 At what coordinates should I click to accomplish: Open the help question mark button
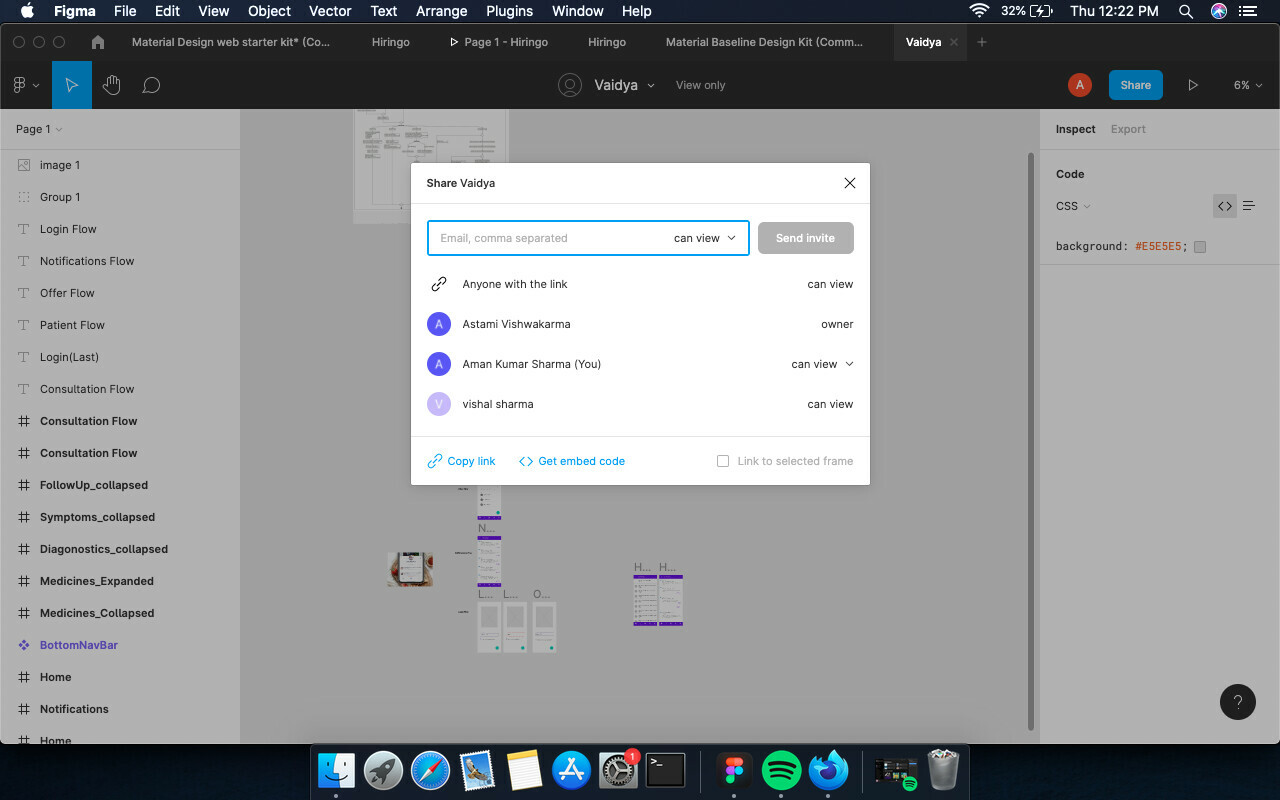[1238, 702]
